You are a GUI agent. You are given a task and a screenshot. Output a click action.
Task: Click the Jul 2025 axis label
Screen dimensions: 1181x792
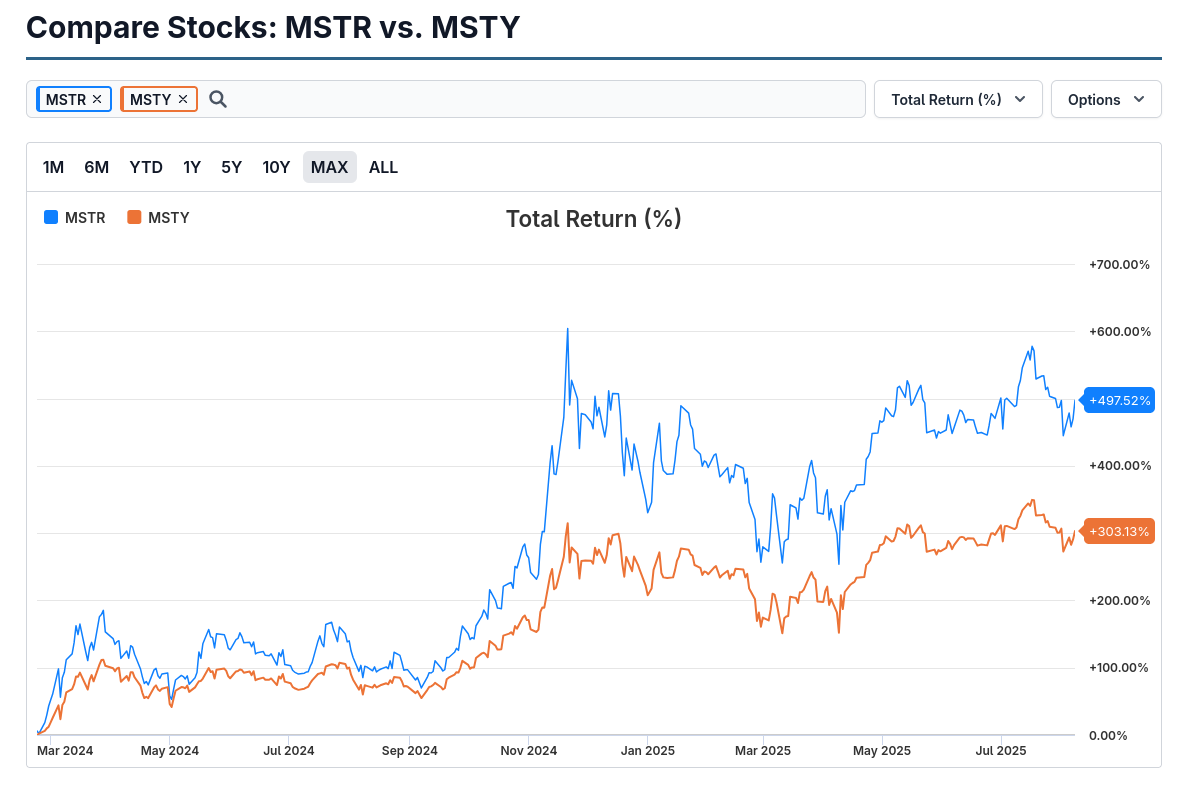tap(1001, 751)
